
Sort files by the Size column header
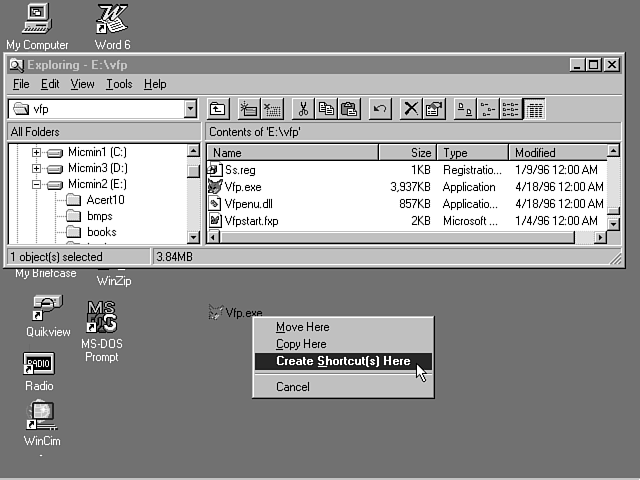pos(407,153)
